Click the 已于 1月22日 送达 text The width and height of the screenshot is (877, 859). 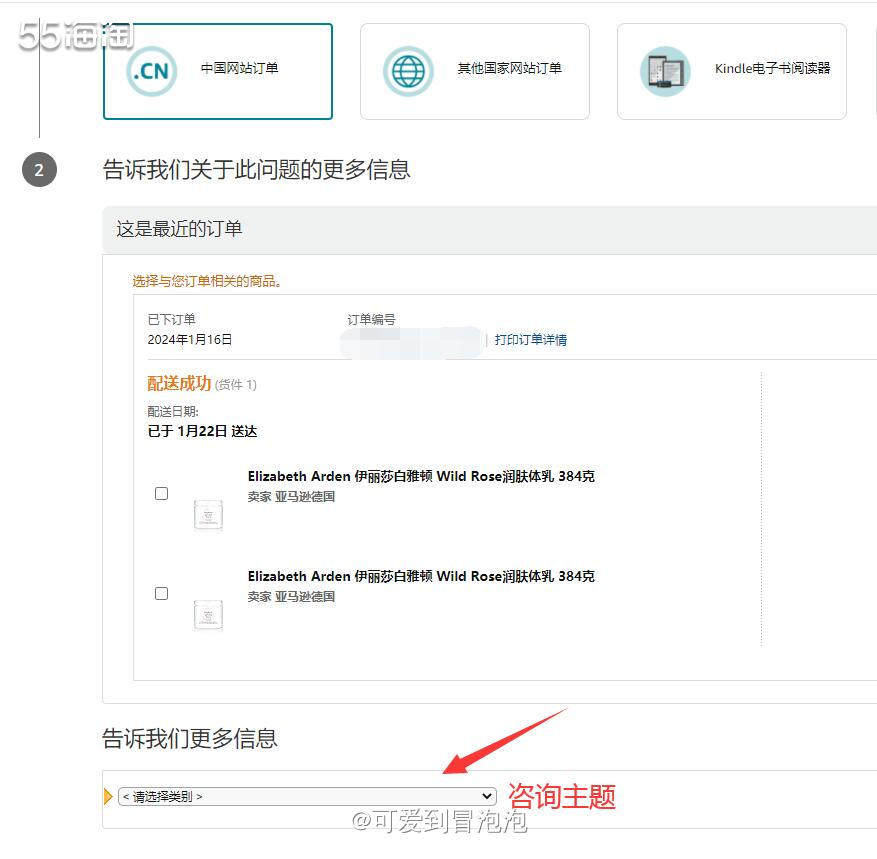[x=202, y=431]
